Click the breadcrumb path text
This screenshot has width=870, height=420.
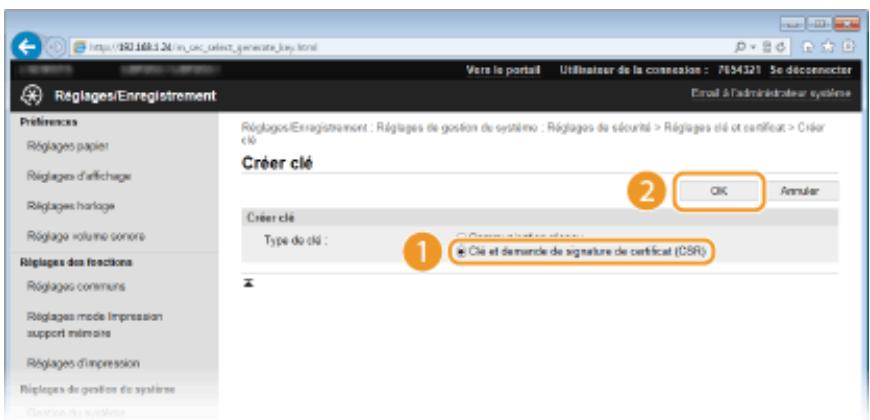coord(534,133)
